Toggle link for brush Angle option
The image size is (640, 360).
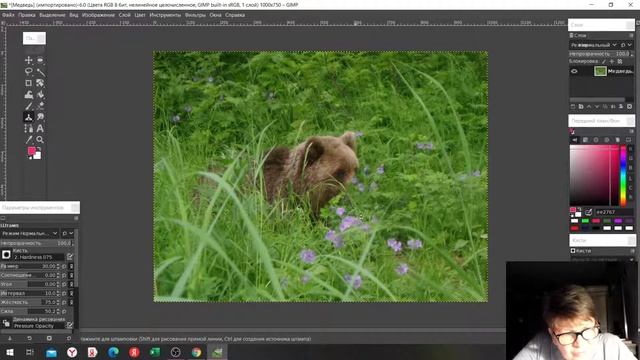[71, 284]
